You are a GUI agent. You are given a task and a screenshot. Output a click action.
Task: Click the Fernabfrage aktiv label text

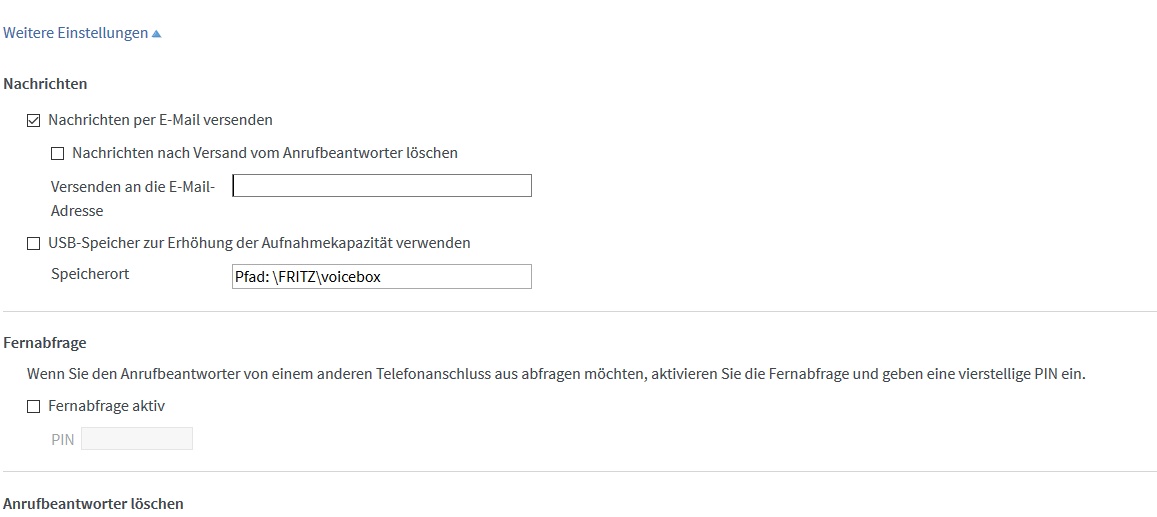tap(106, 406)
